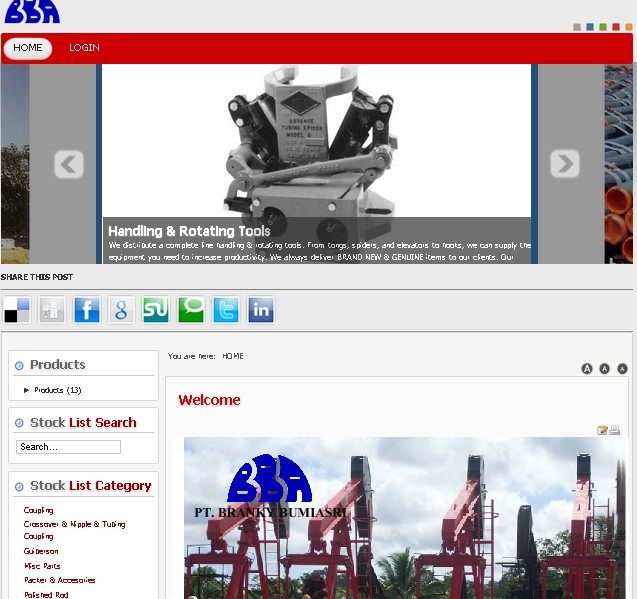Viewport: 637px width, 599px height.
Task: Share this post on StumbleUpon
Action: point(156,310)
